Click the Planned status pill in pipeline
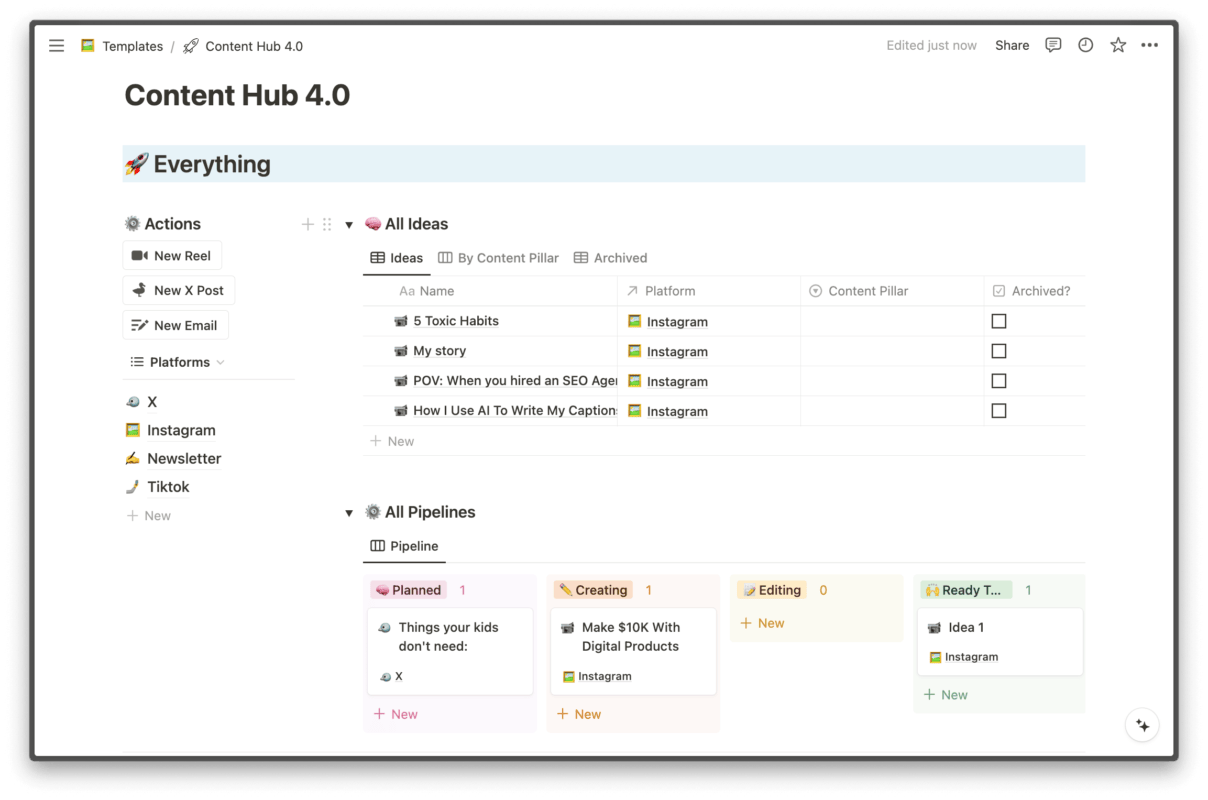Screen dimensions: 1208x800 pos(408,589)
